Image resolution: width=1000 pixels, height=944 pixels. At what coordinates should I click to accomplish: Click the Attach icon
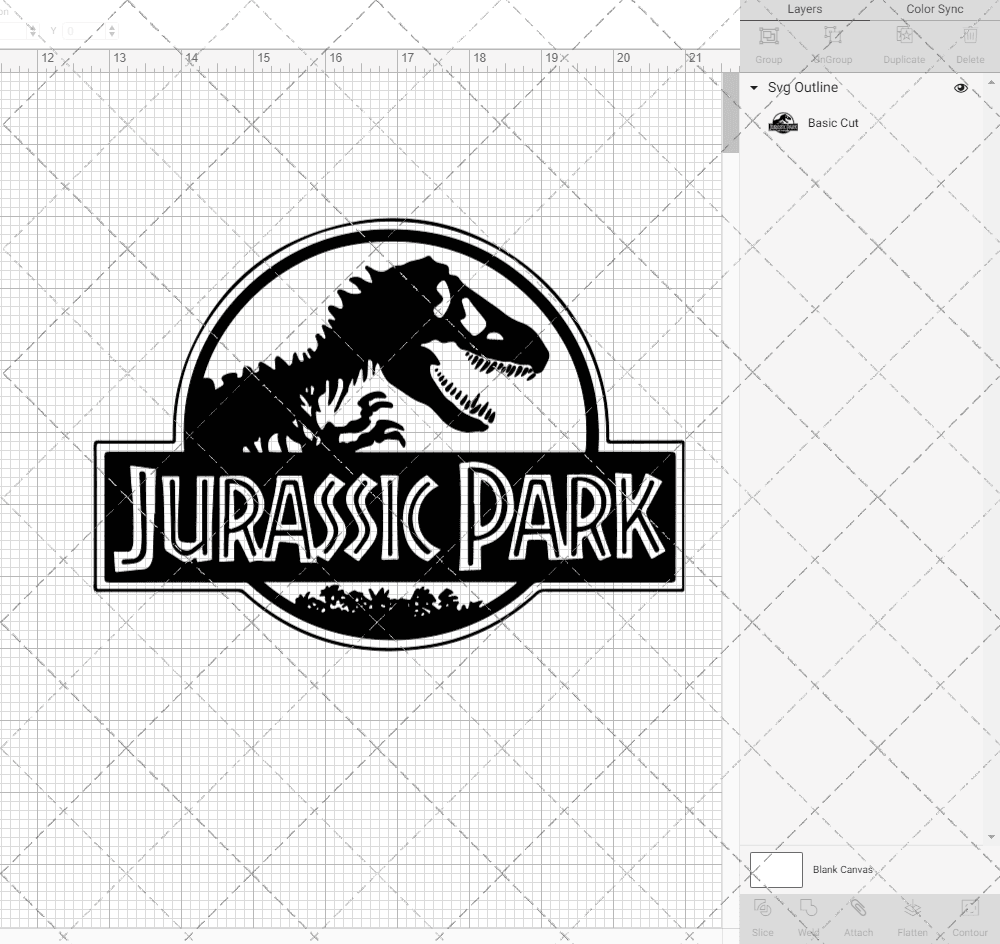click(858, 917)
